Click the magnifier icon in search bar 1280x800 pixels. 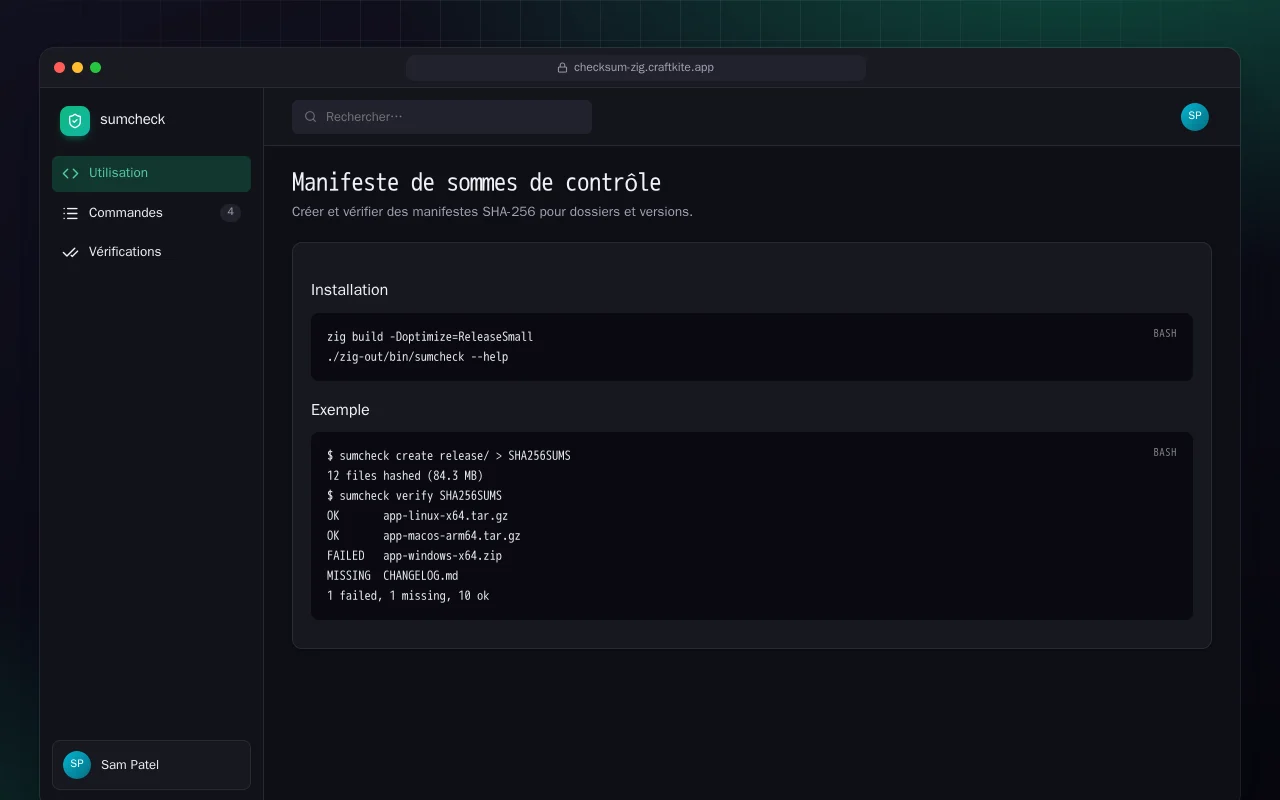[x=311, y=117]
